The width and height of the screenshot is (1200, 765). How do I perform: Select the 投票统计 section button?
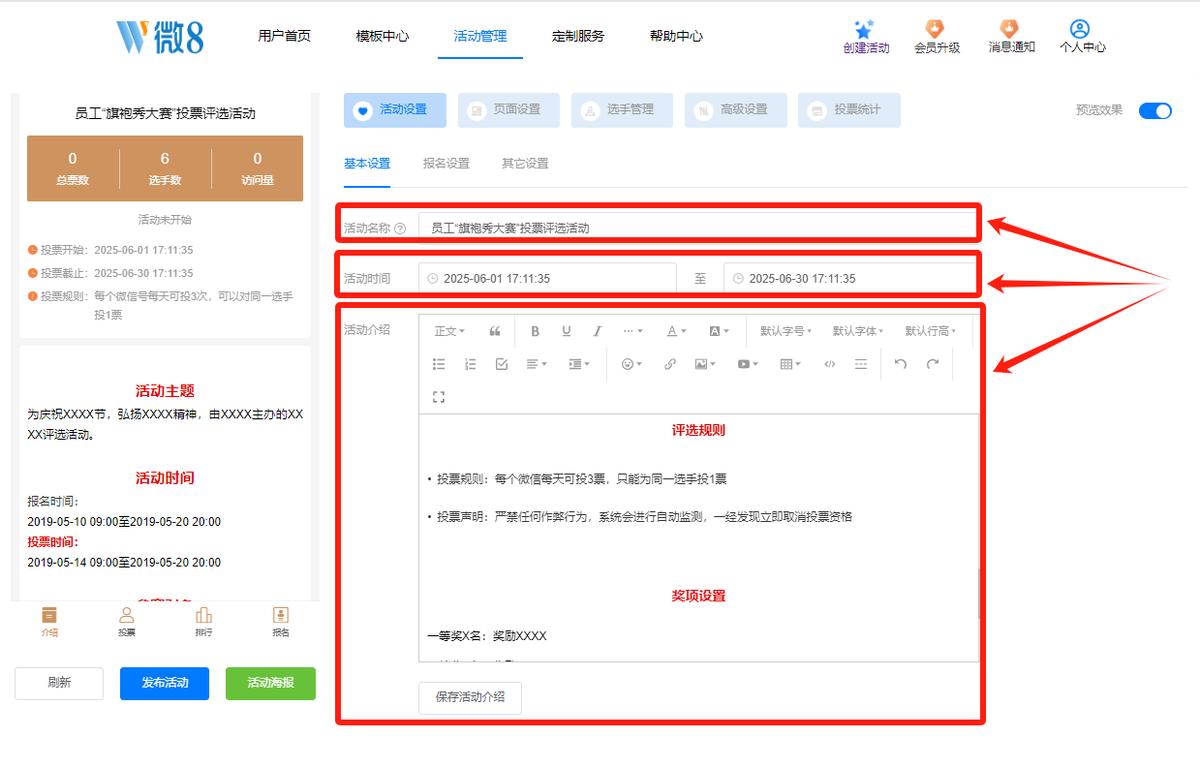[x=849, y=110]
